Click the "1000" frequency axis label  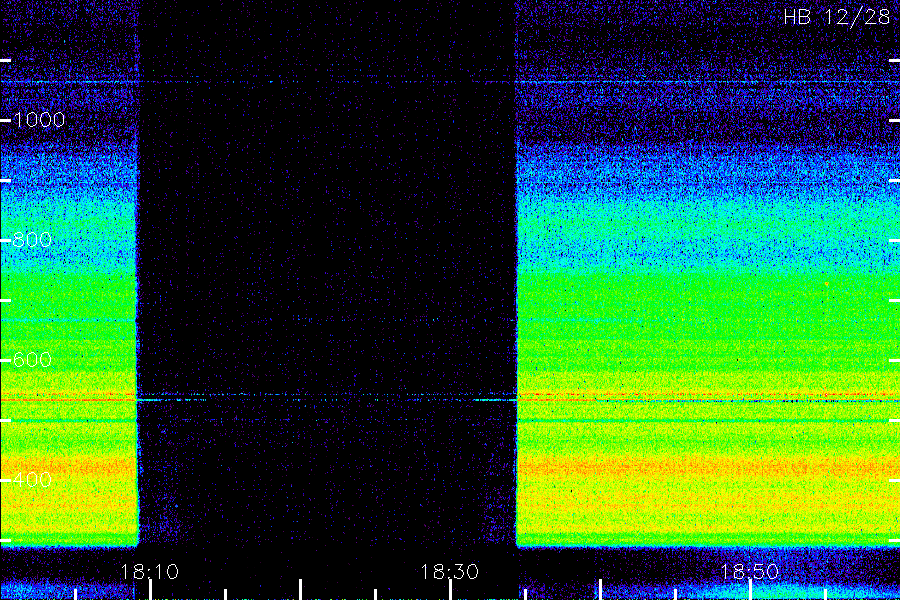pos(39,120)
